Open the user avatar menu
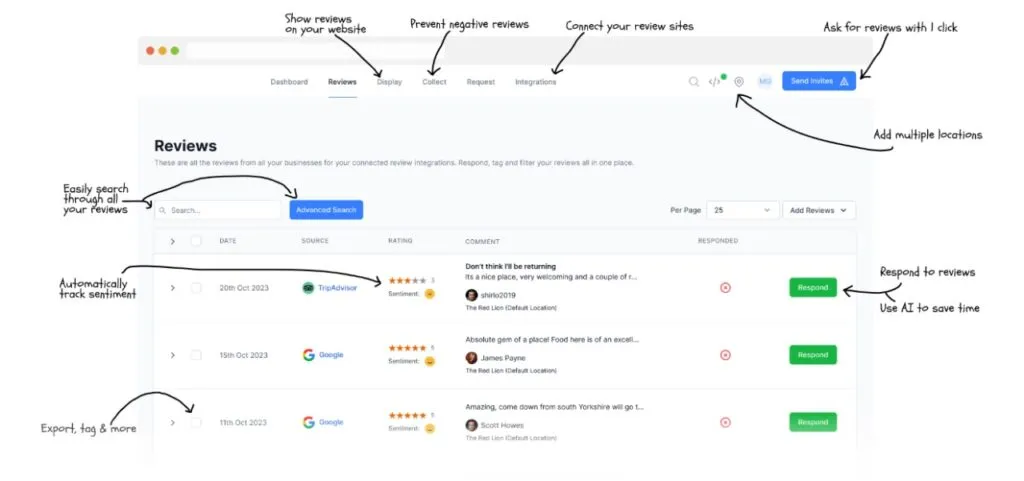1024x481 pixels. click(765, 82)
